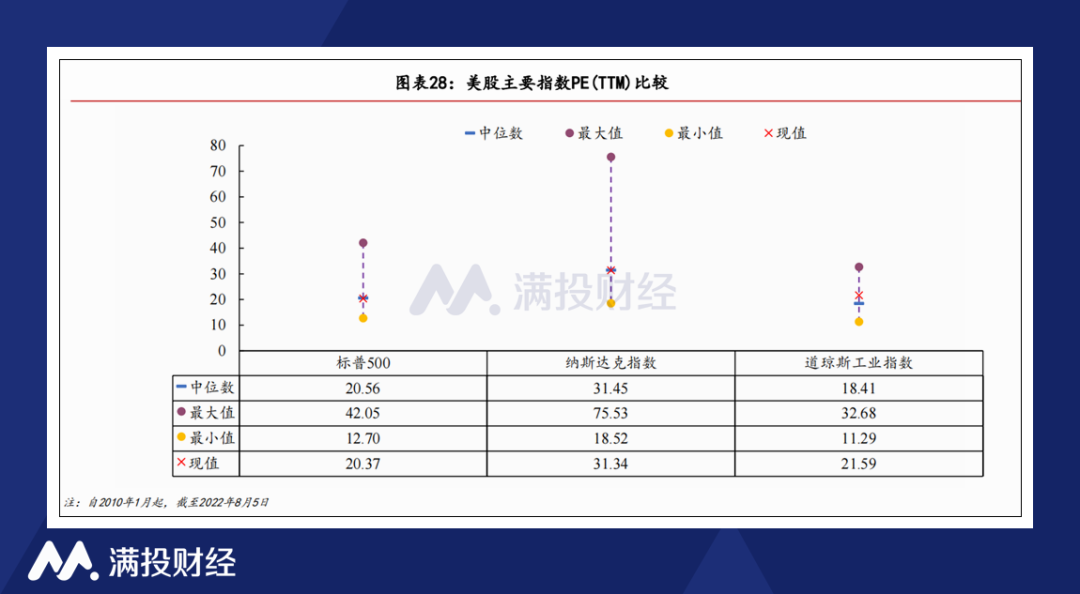Click the 最小值 legend entry above the chart
1080x594 pixels.
click(694, 133)
